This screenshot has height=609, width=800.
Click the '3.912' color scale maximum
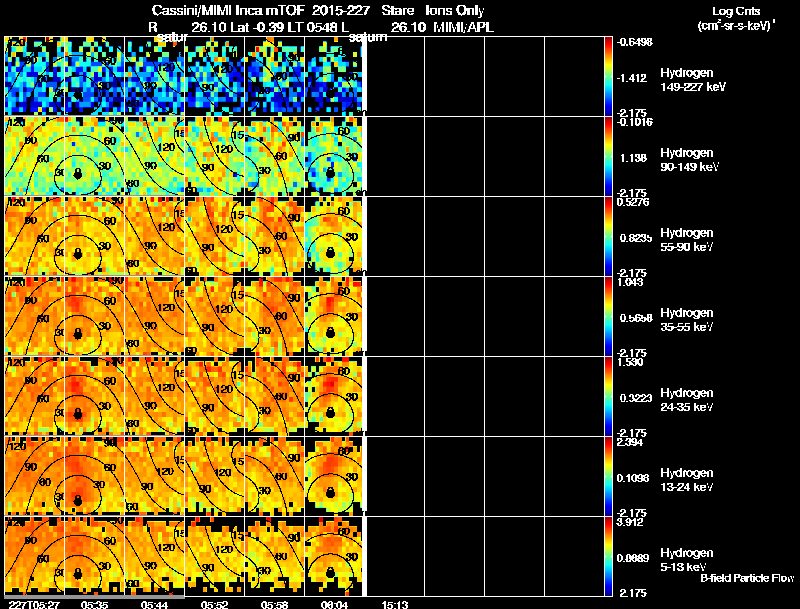click(630, 522)
